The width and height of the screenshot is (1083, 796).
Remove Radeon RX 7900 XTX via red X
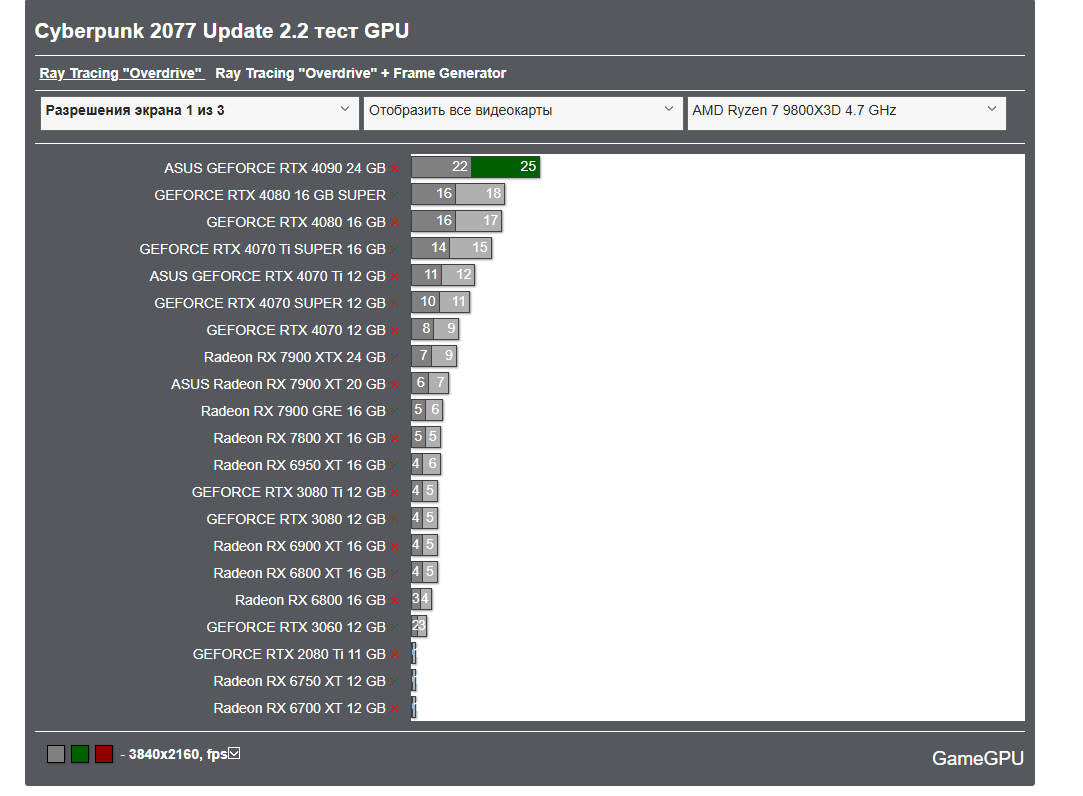(x=394, y=358)
